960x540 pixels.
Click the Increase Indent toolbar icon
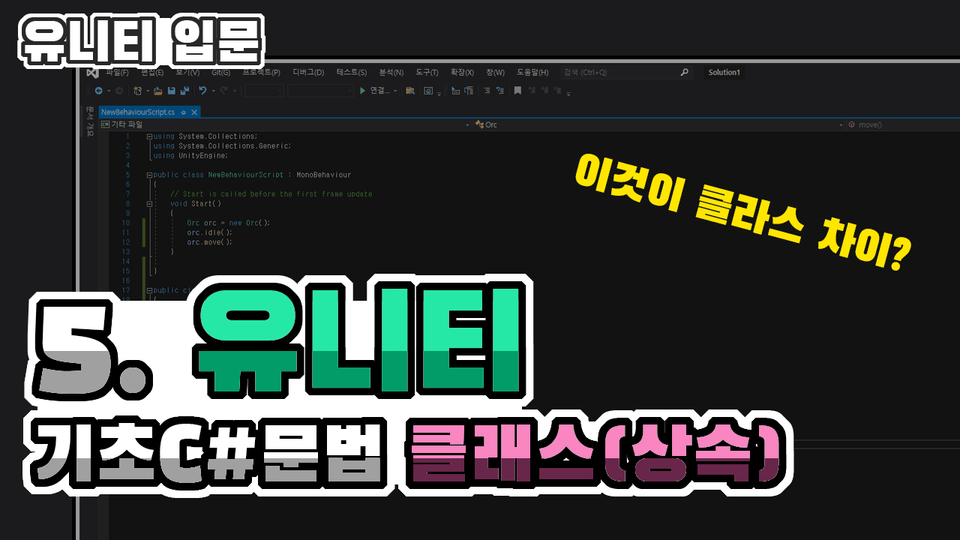[x=487, y=91]
